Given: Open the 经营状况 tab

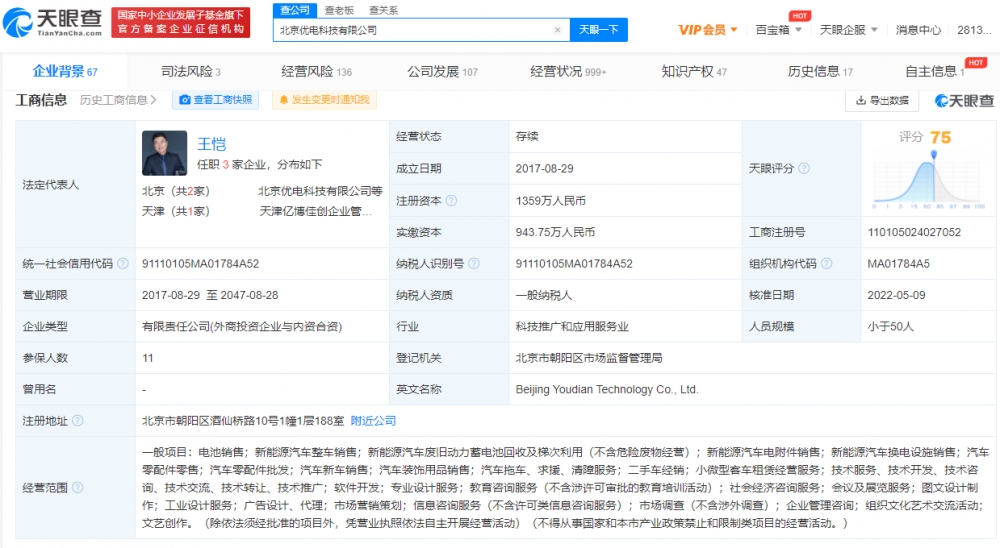Looking at the screenshot, I should (568, 71).
